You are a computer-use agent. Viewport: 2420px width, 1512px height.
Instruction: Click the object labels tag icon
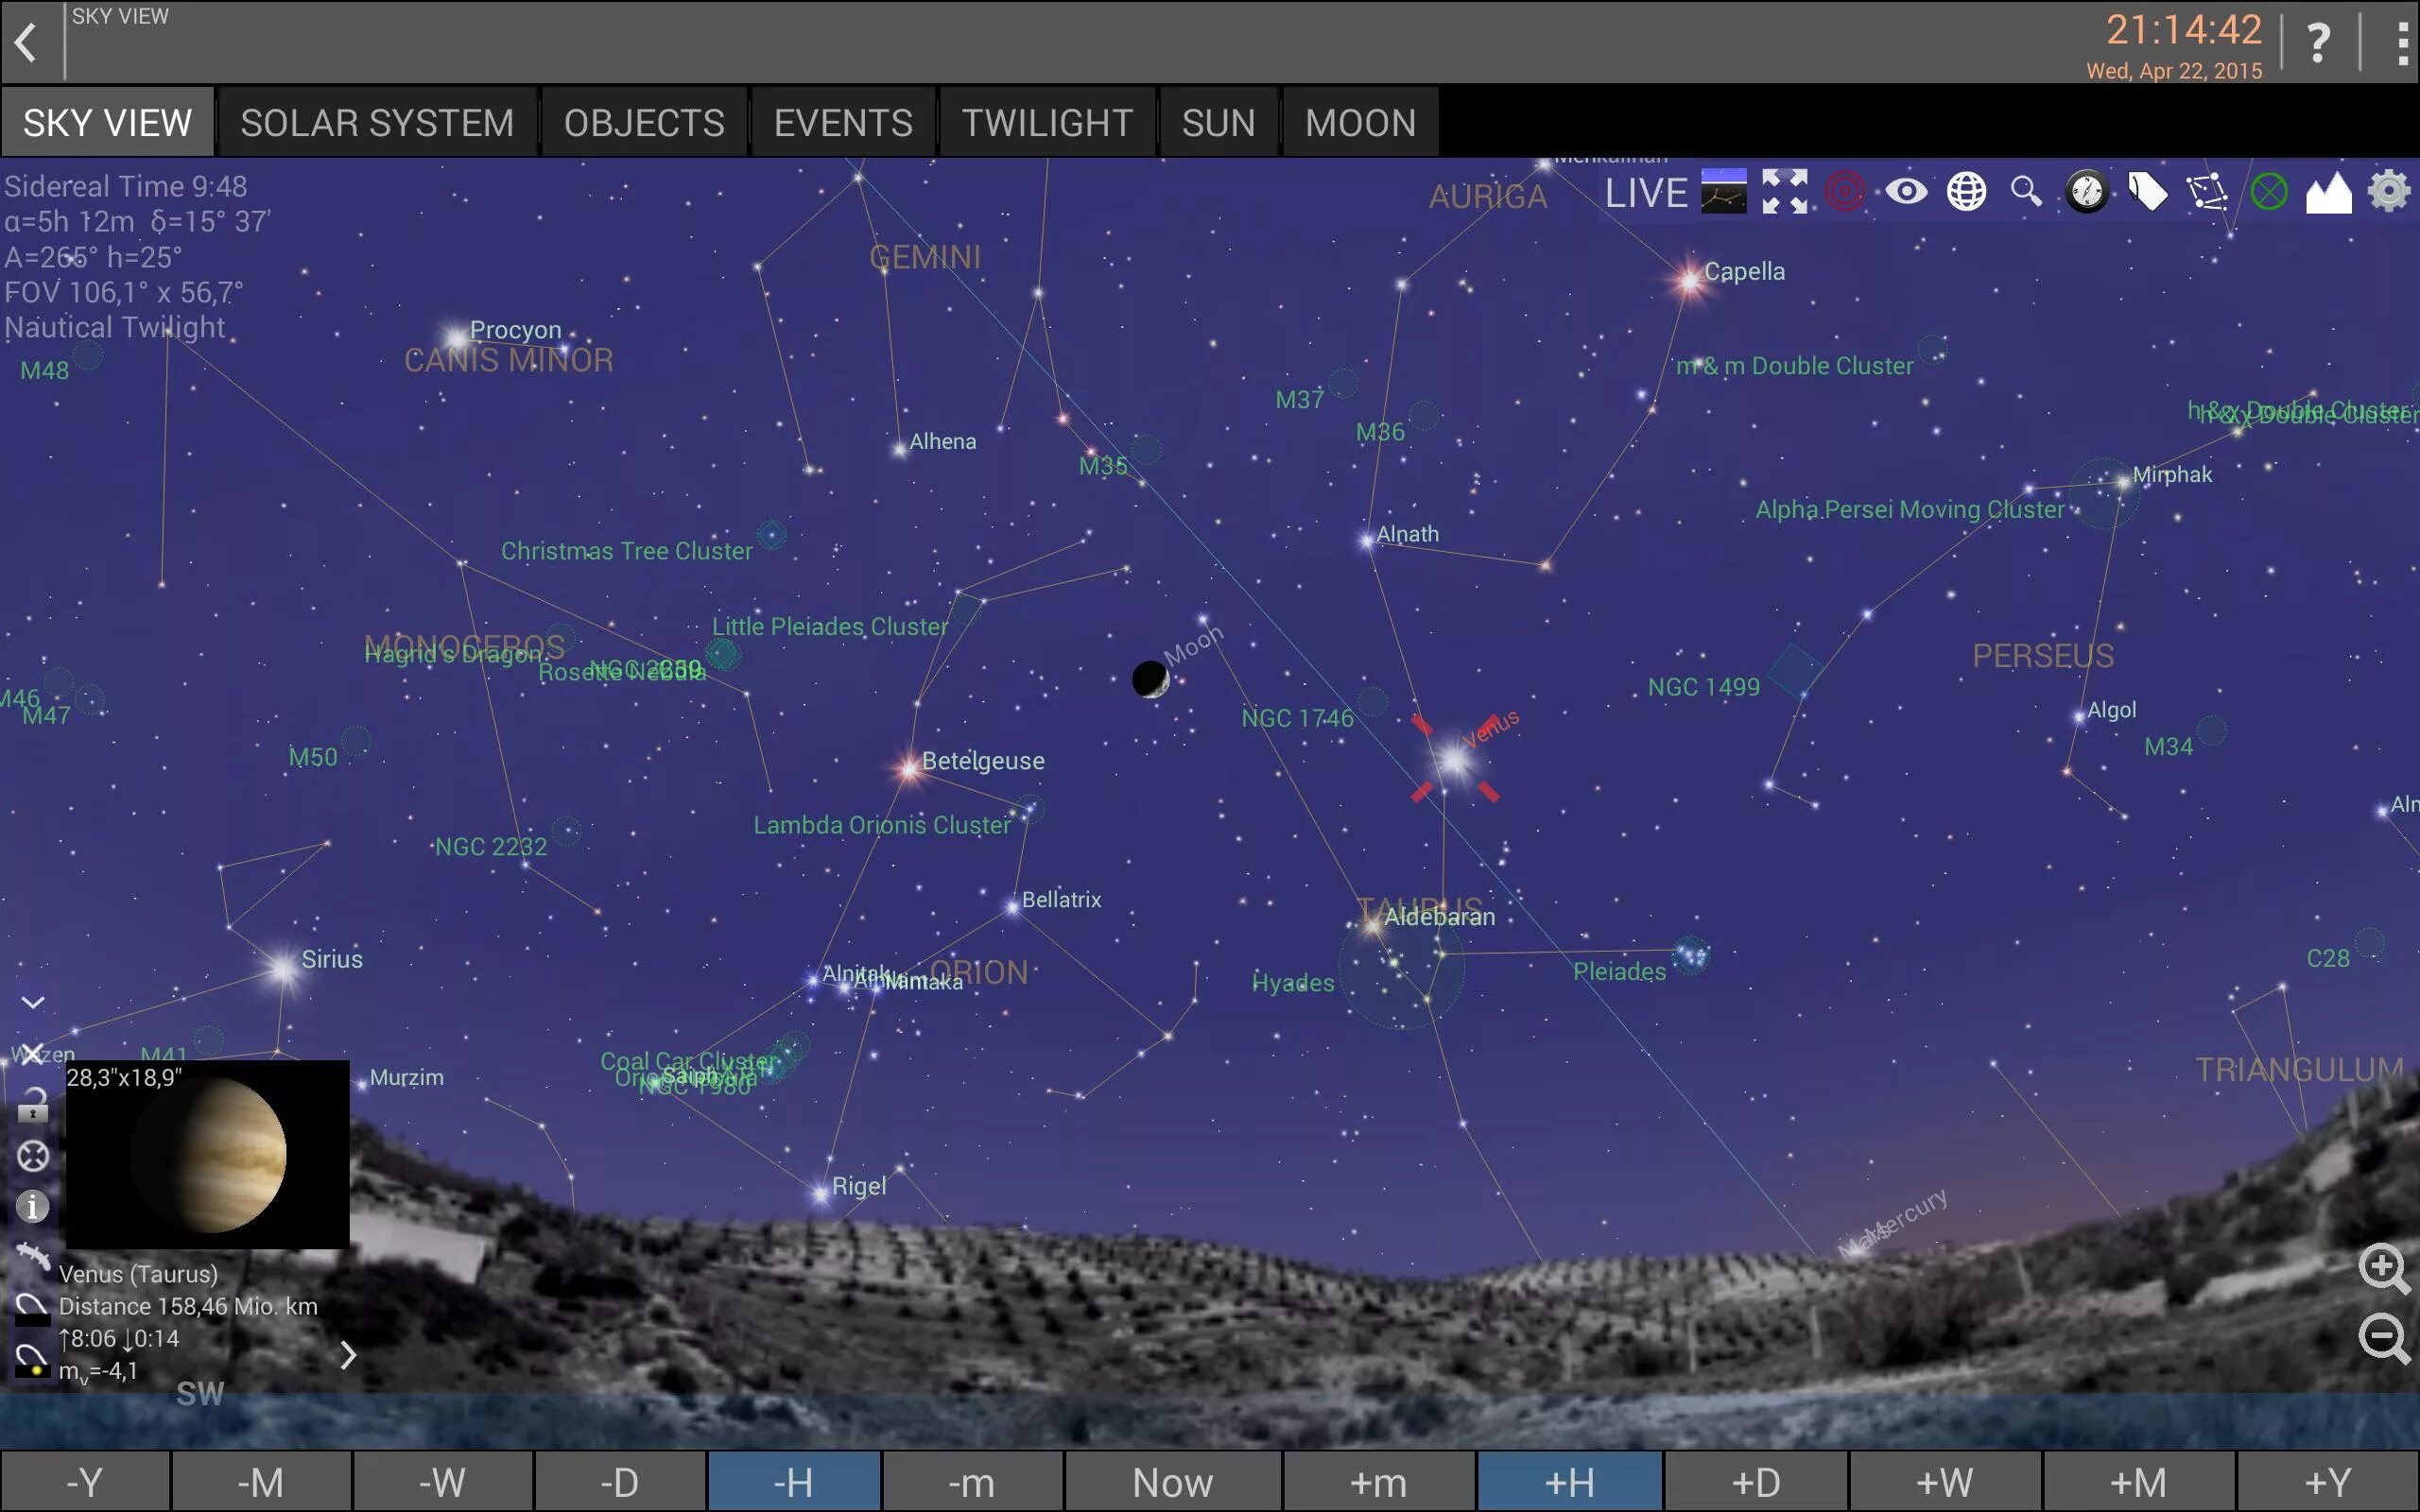point(2147,191)
